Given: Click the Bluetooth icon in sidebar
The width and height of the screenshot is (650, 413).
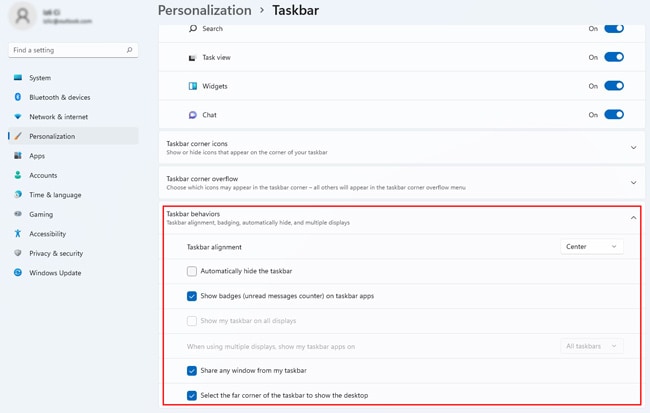Looking at the screenshot, I should click(17, 97).
